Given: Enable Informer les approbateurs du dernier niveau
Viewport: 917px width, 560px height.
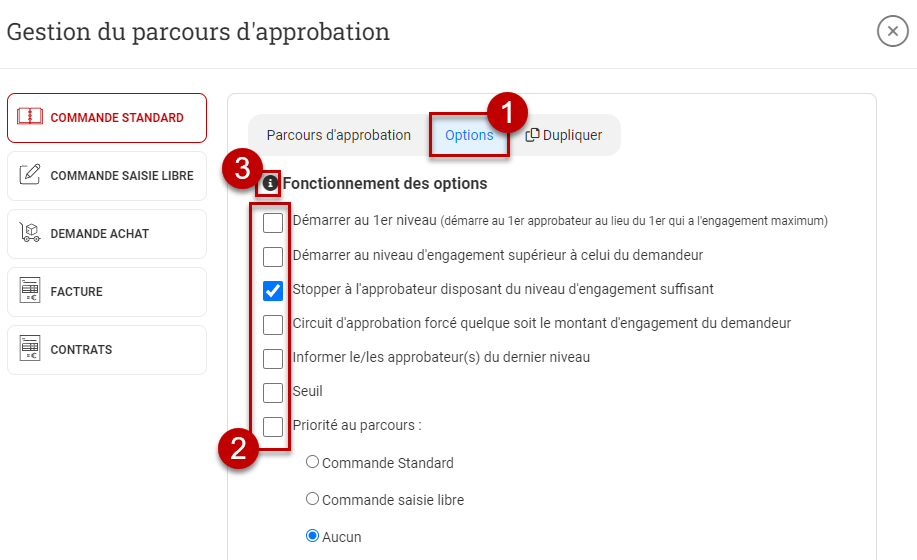Looking at the screenshot, I should pyautogui.click(x=273, y=358).
